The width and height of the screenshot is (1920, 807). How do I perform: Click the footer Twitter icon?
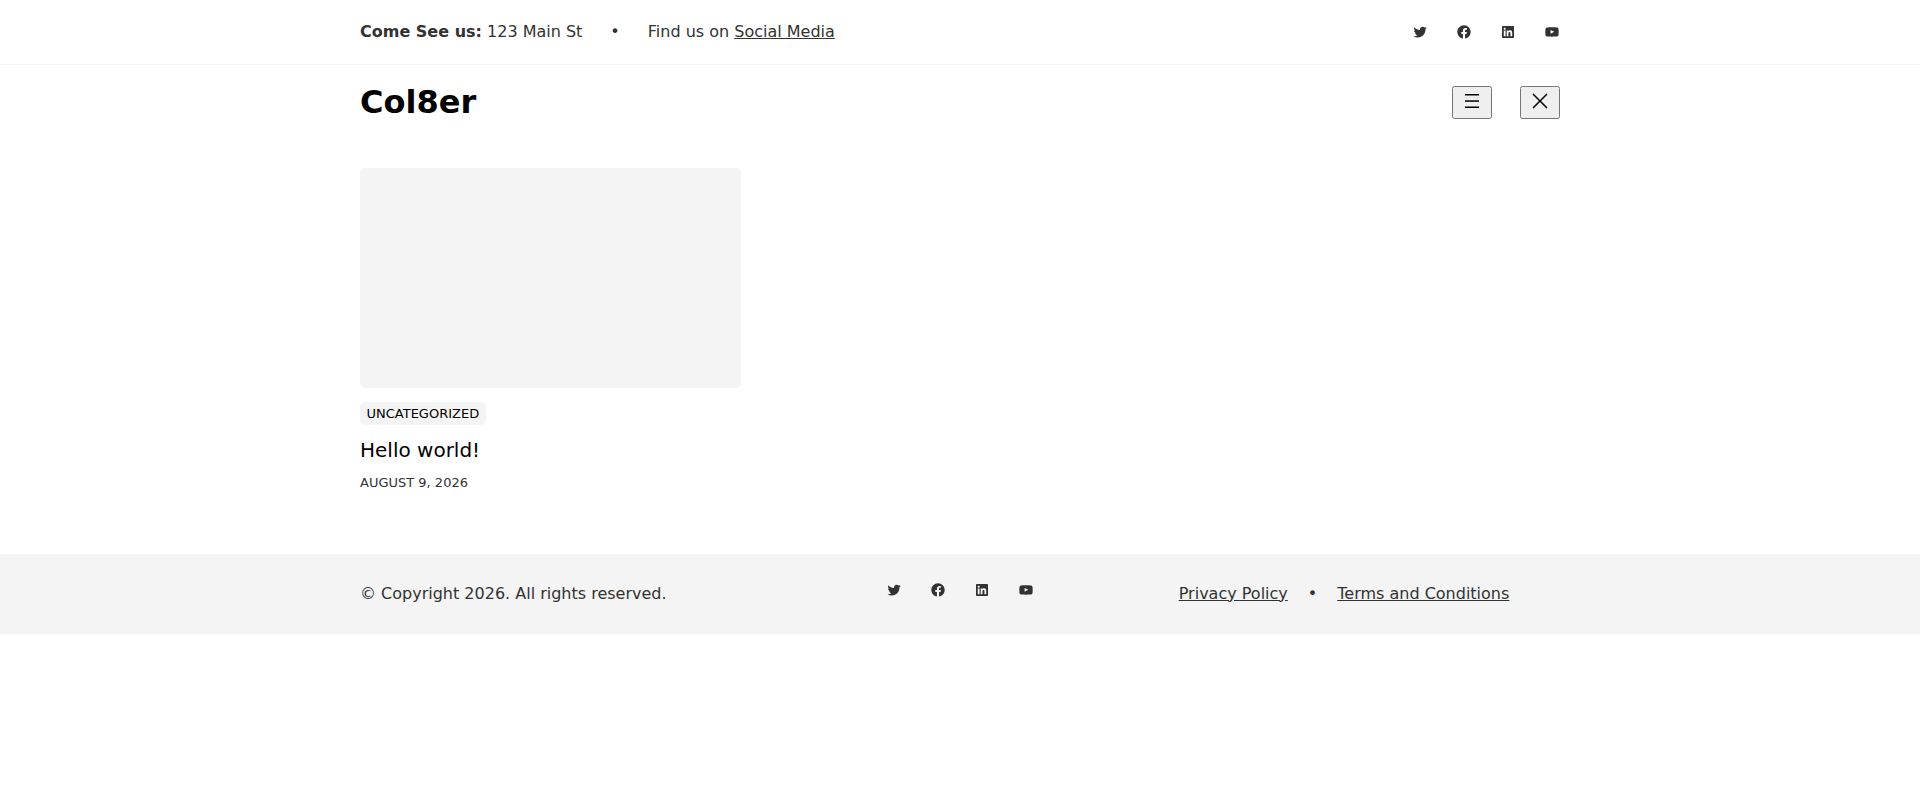(x=894, y=590)
